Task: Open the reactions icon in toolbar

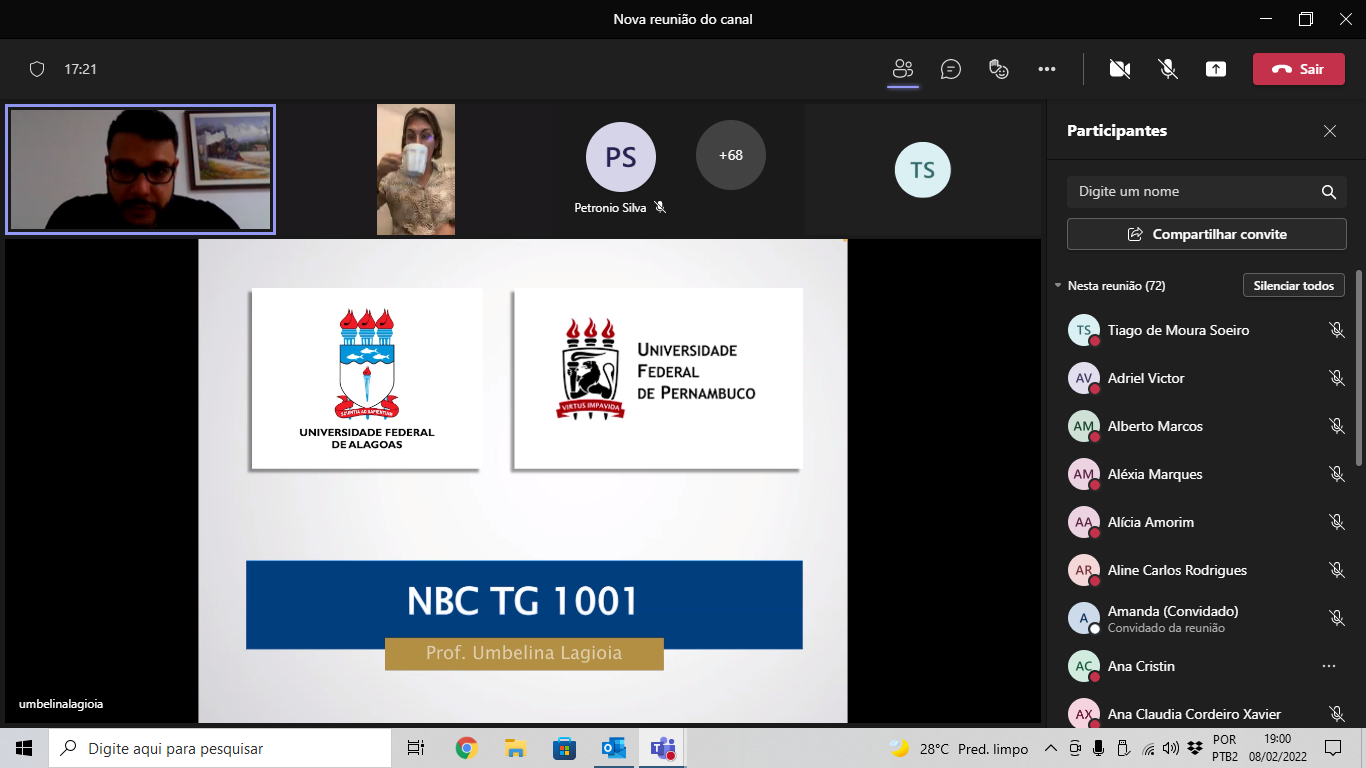Action: (998, 69)
